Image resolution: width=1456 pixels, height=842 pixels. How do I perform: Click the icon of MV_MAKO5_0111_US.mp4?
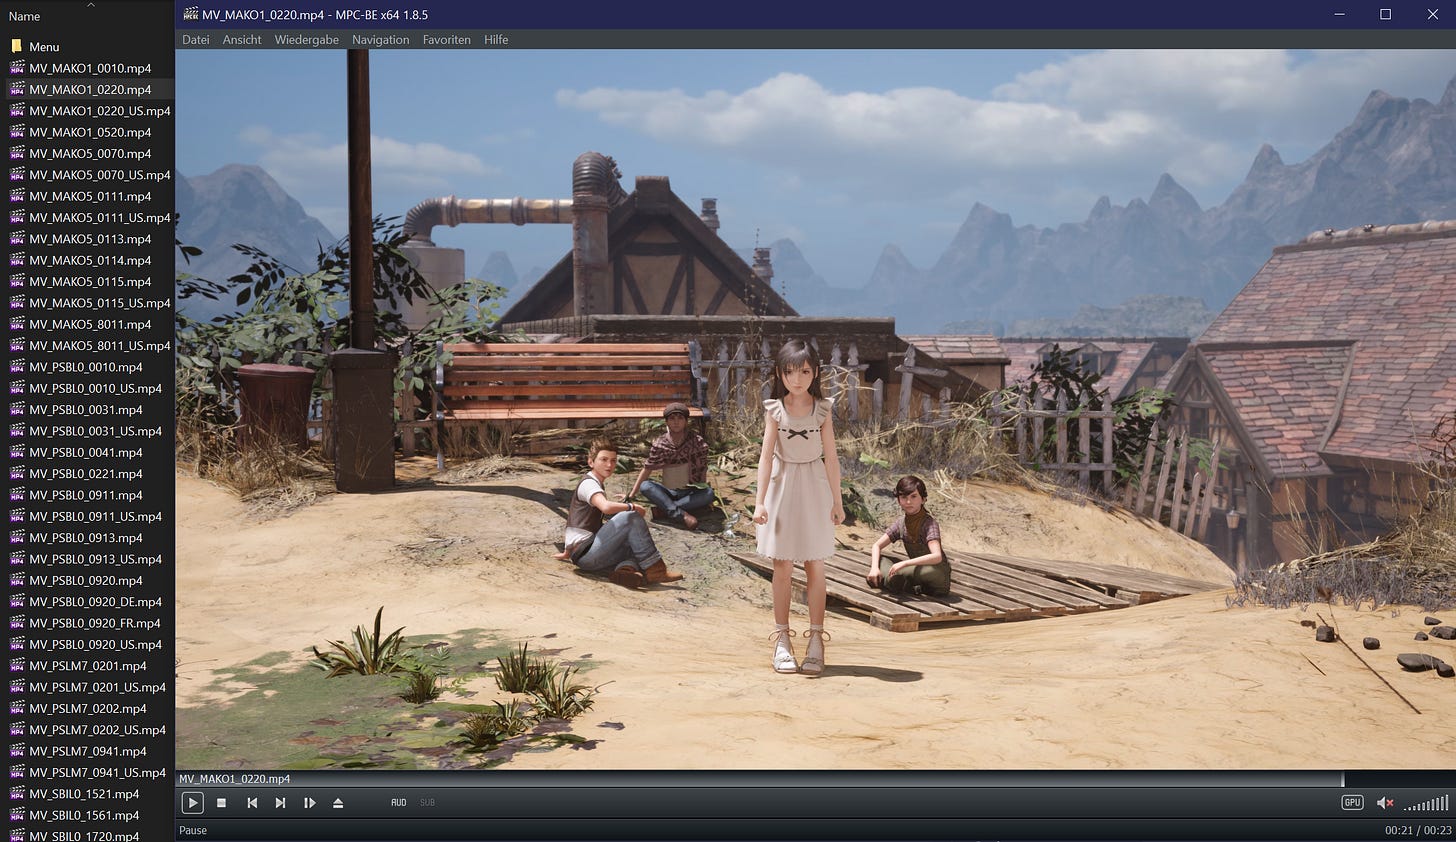click(17, 217)
